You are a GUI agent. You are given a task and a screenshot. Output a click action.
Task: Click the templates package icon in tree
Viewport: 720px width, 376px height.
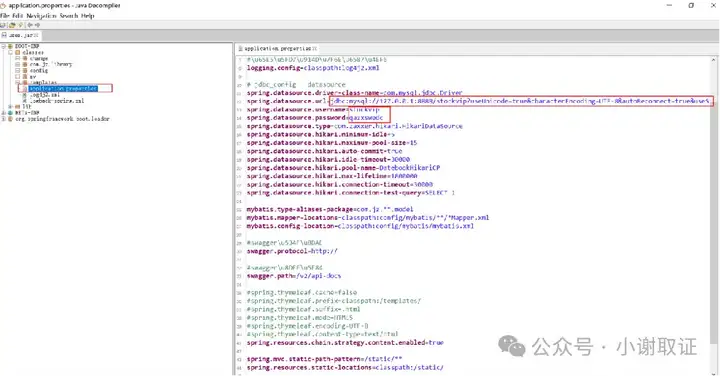tap(25, 82)
